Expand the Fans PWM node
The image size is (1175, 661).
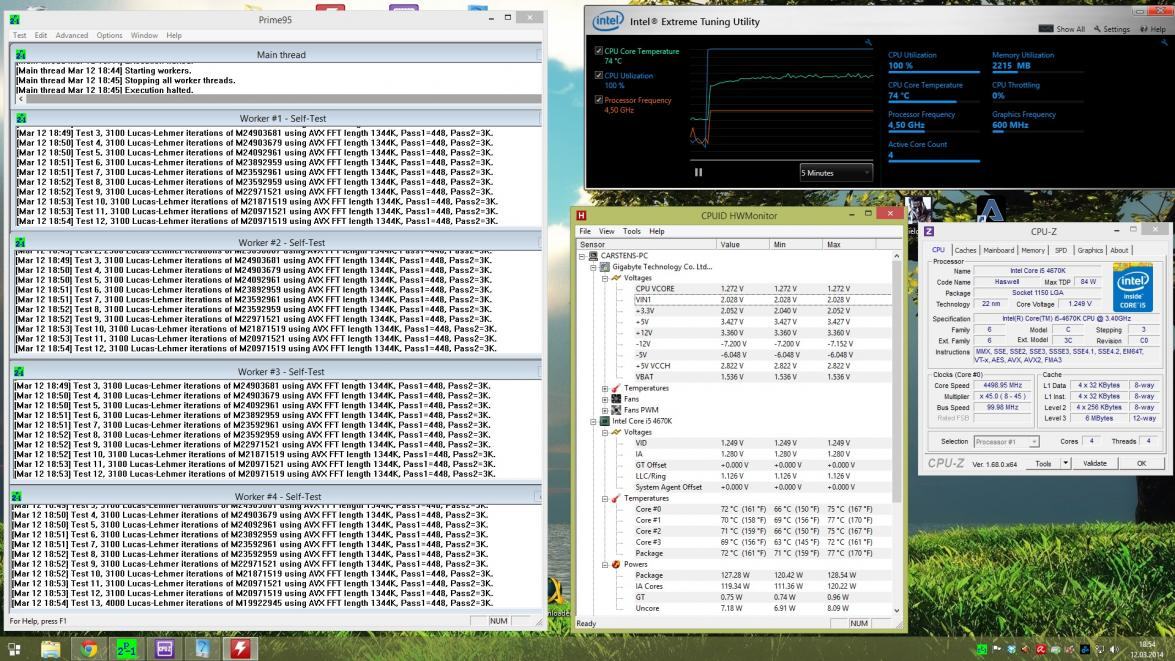[605, 410]
